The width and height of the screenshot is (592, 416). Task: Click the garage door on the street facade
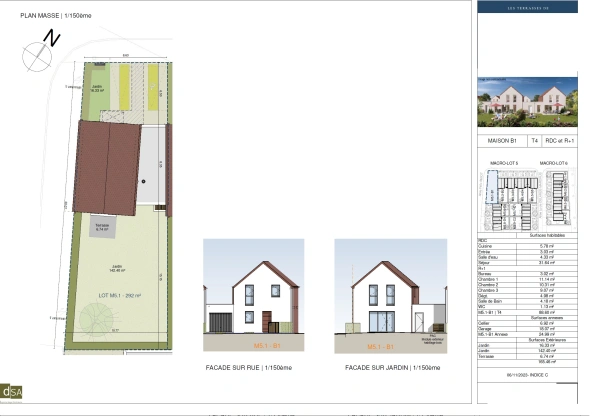tap(220, 323)
